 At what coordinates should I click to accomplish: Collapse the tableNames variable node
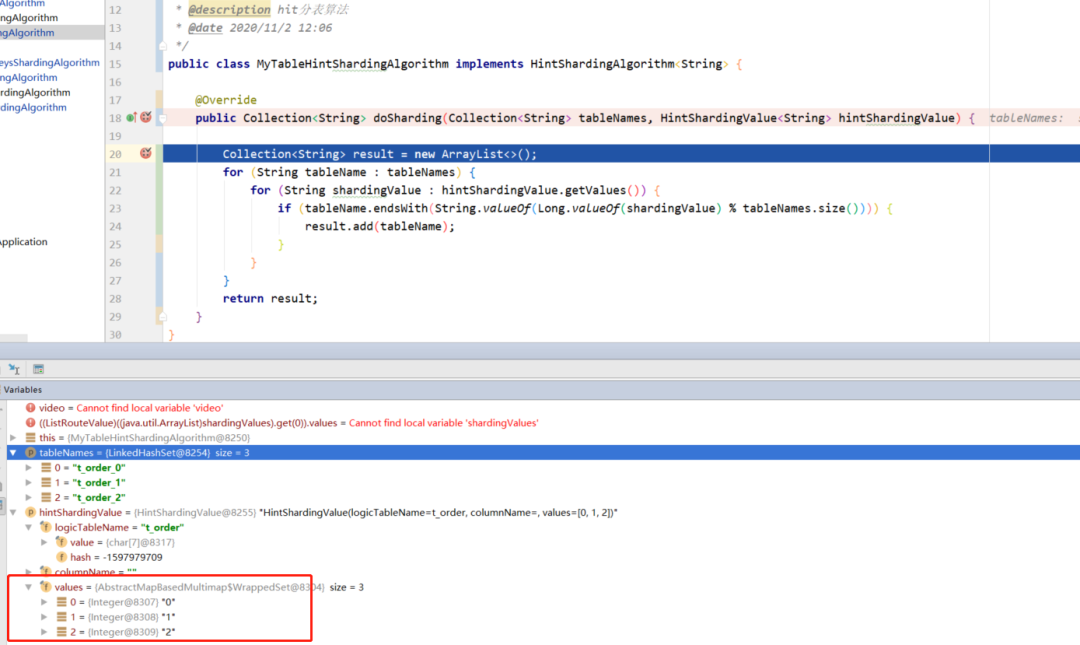pyautogui.click(x=13, y=453)
